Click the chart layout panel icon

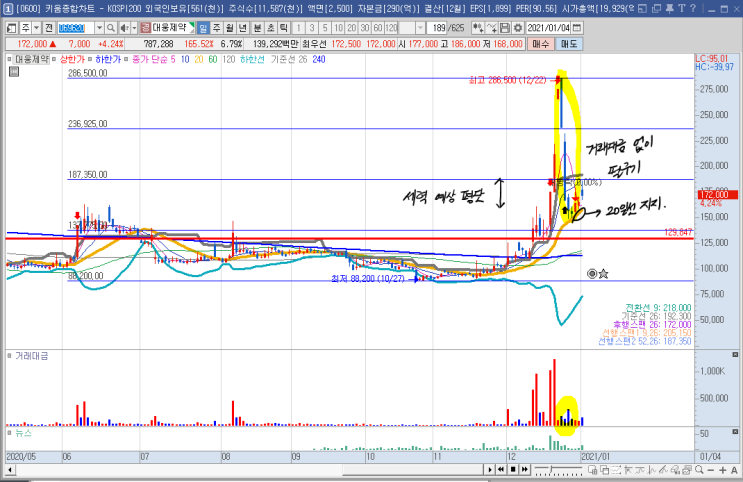tap(12, 28)
